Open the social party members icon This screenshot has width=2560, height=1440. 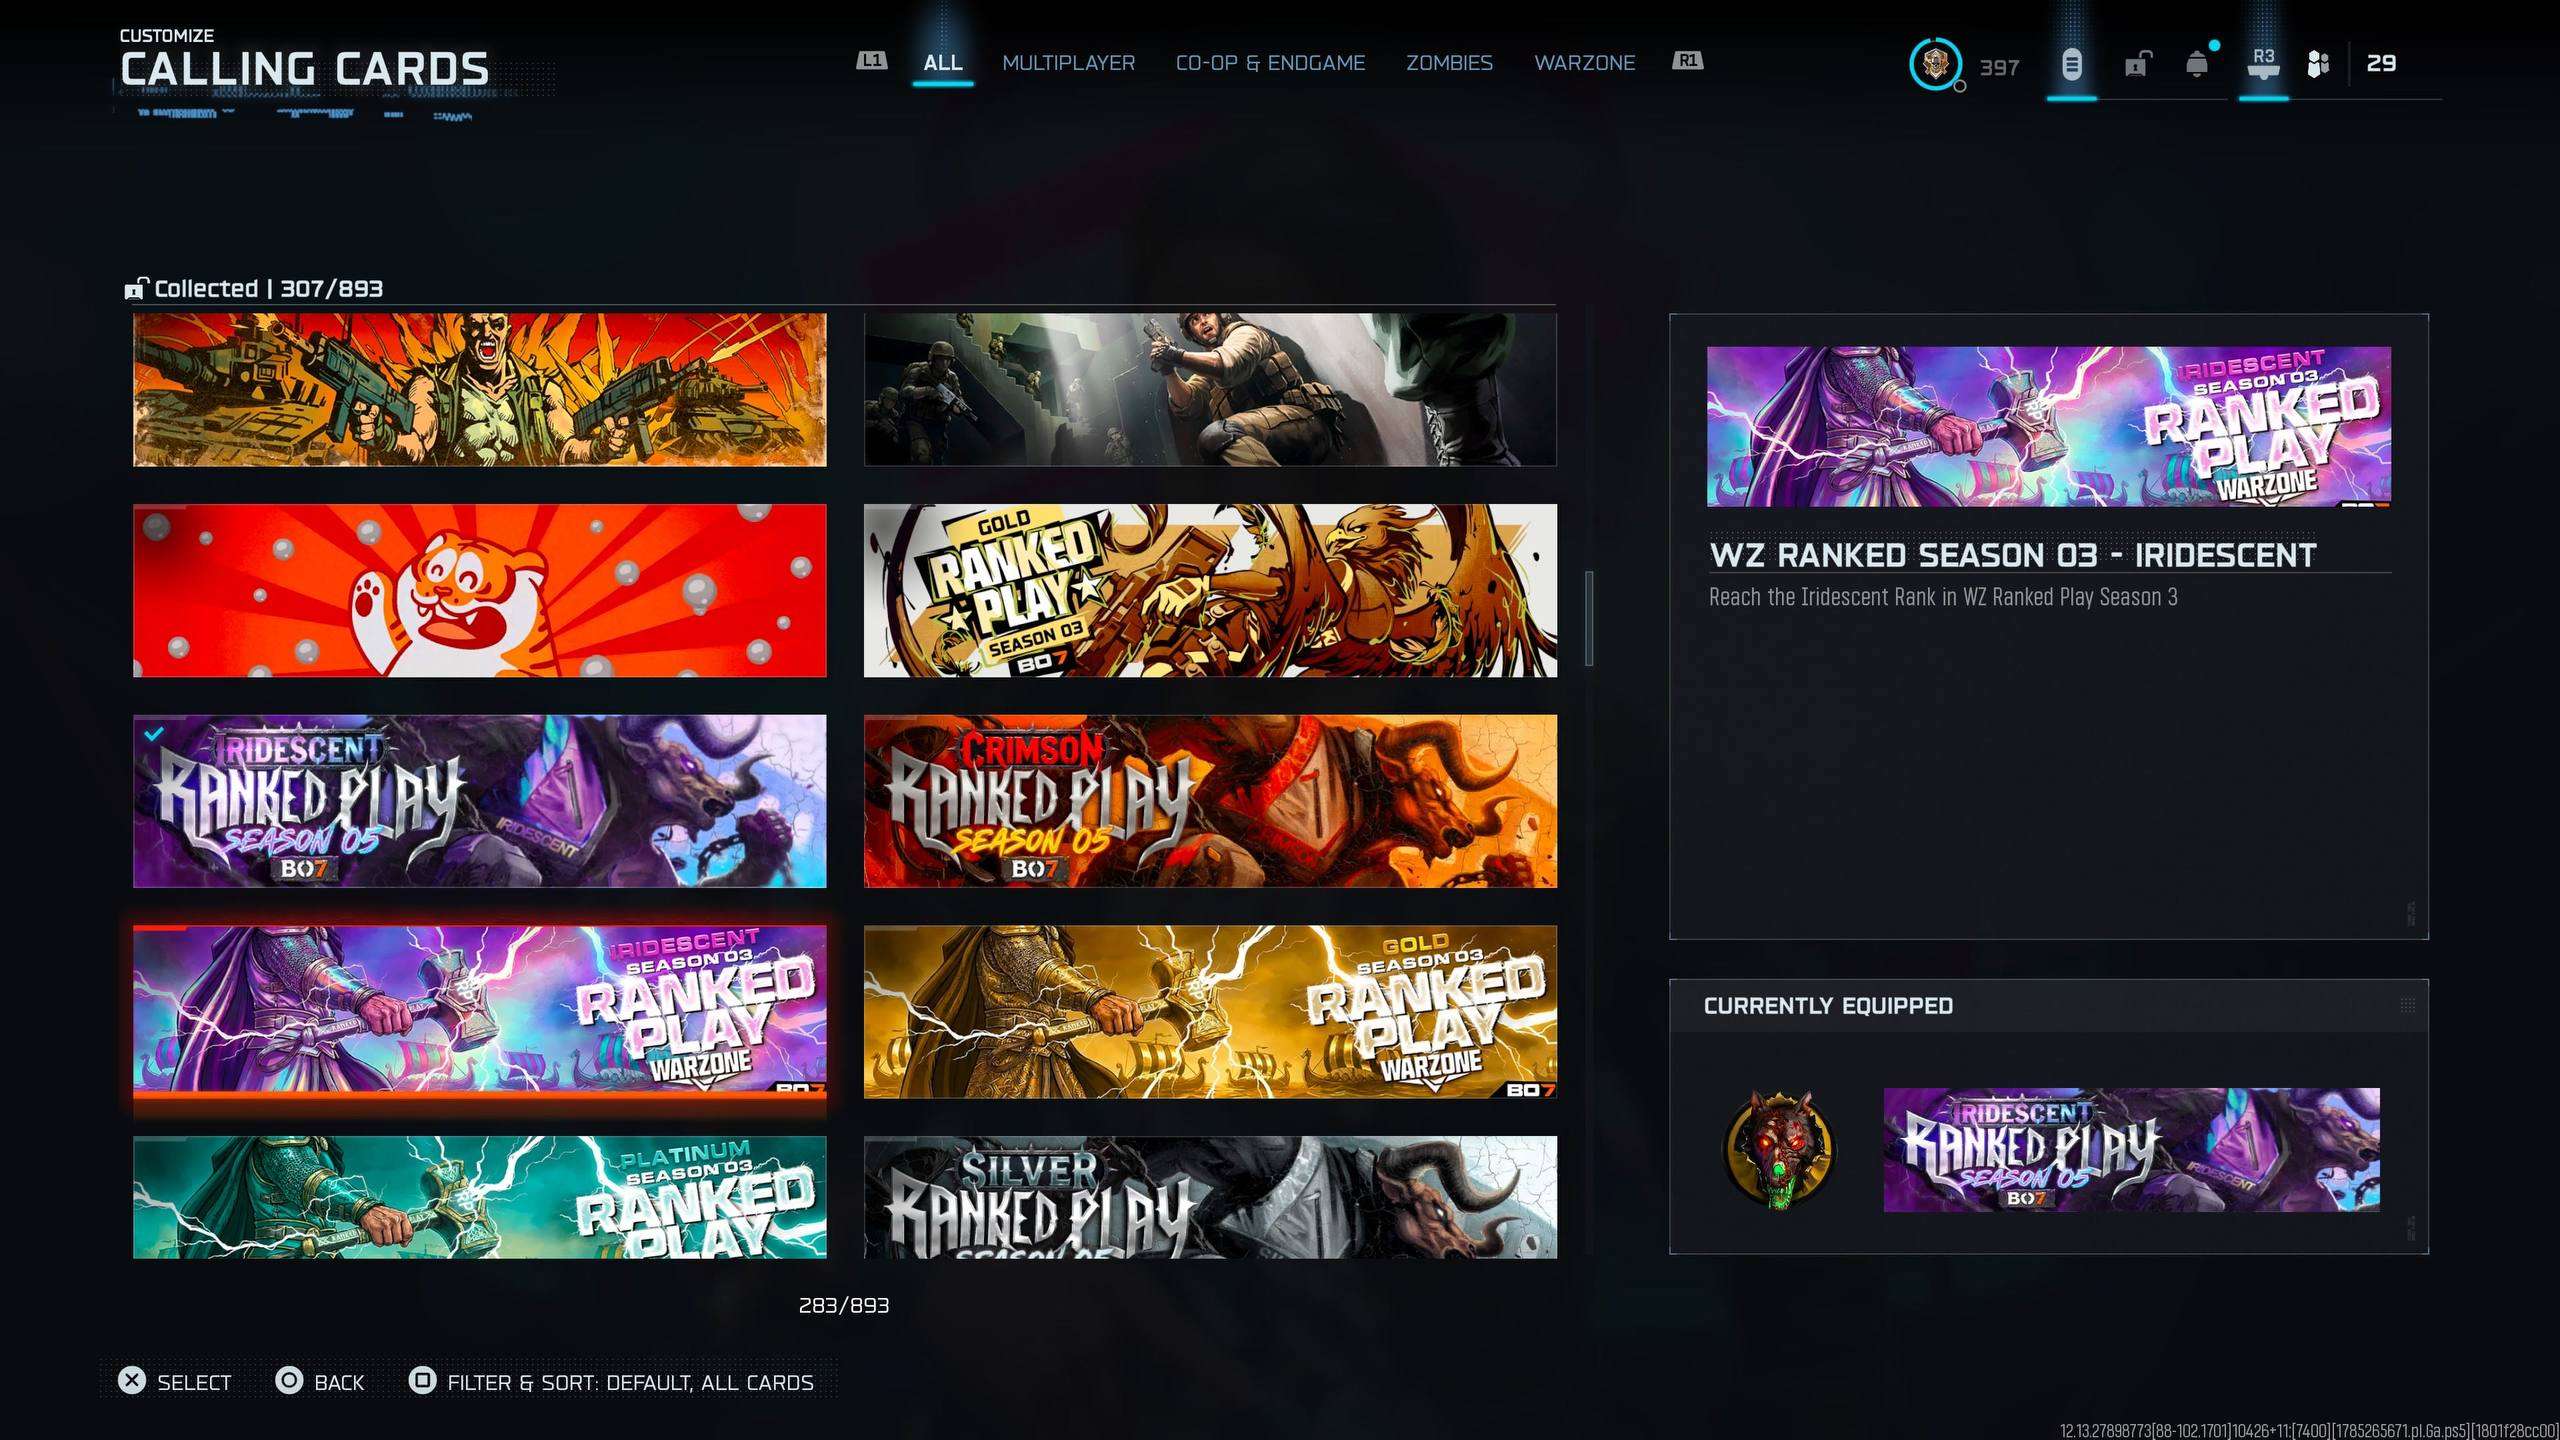(x=2318, y=64)
